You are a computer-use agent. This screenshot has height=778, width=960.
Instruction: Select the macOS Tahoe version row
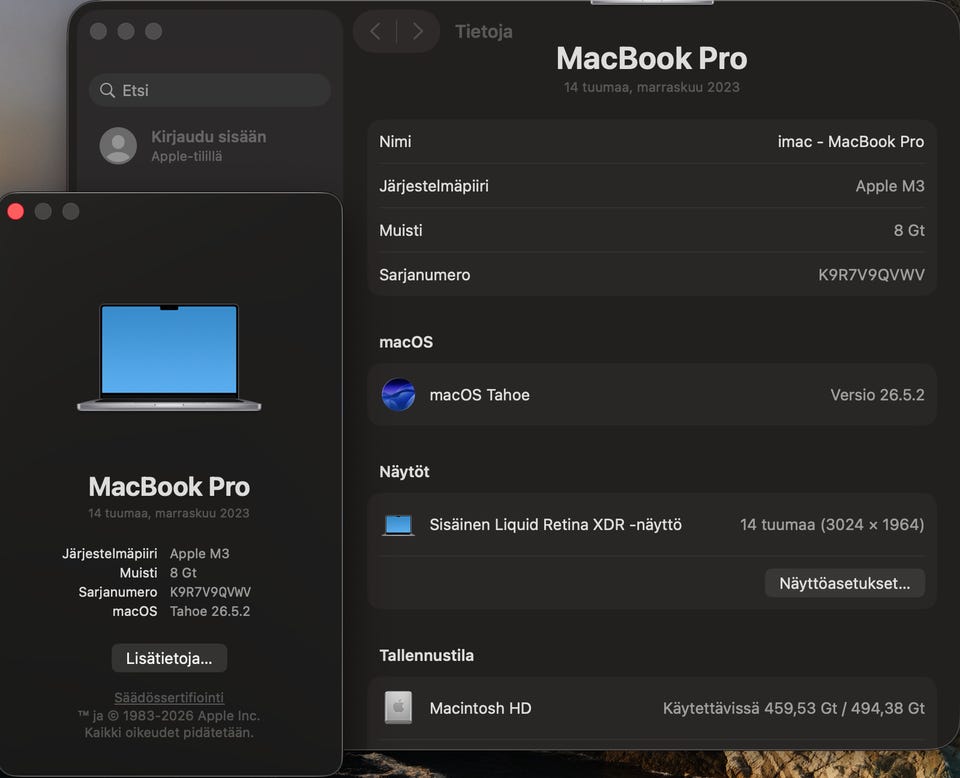point(651,394)
